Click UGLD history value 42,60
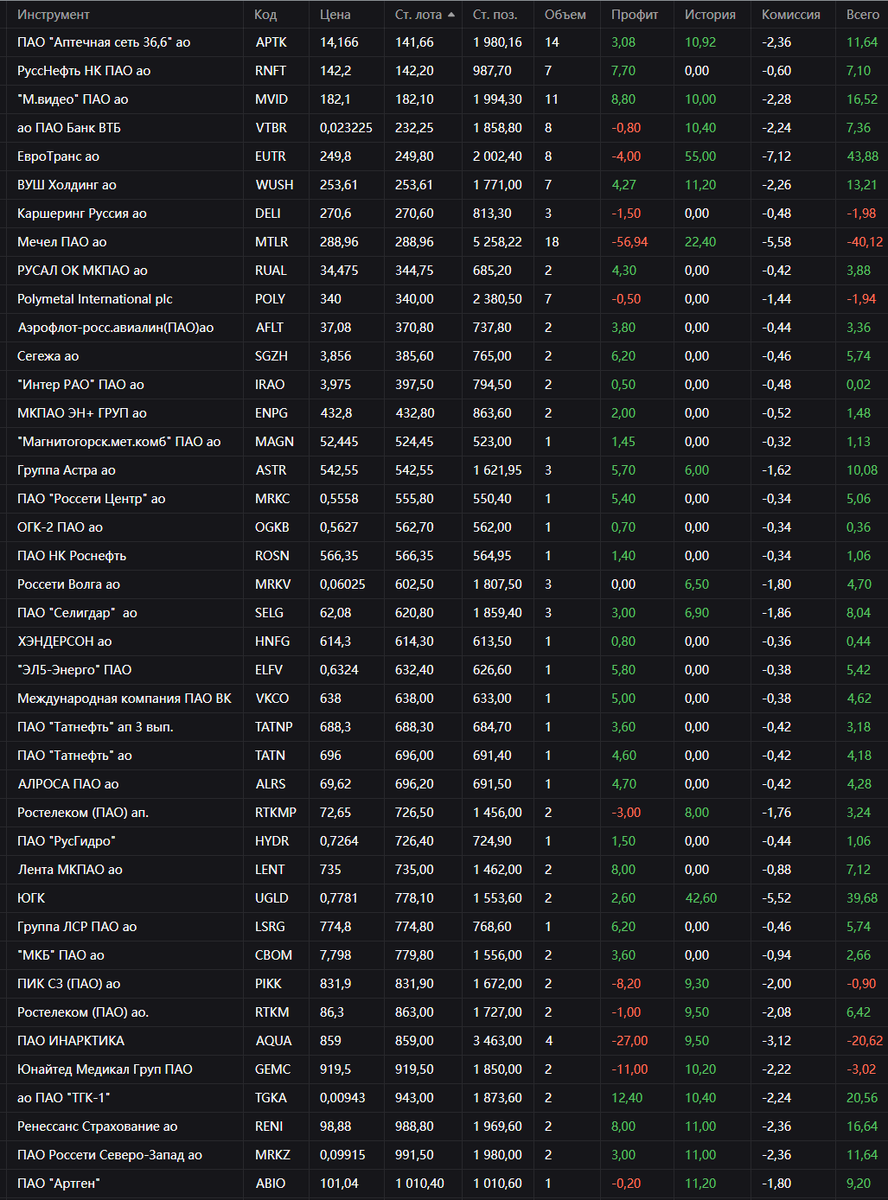888x1200 pixels. [x=701, y=898]
